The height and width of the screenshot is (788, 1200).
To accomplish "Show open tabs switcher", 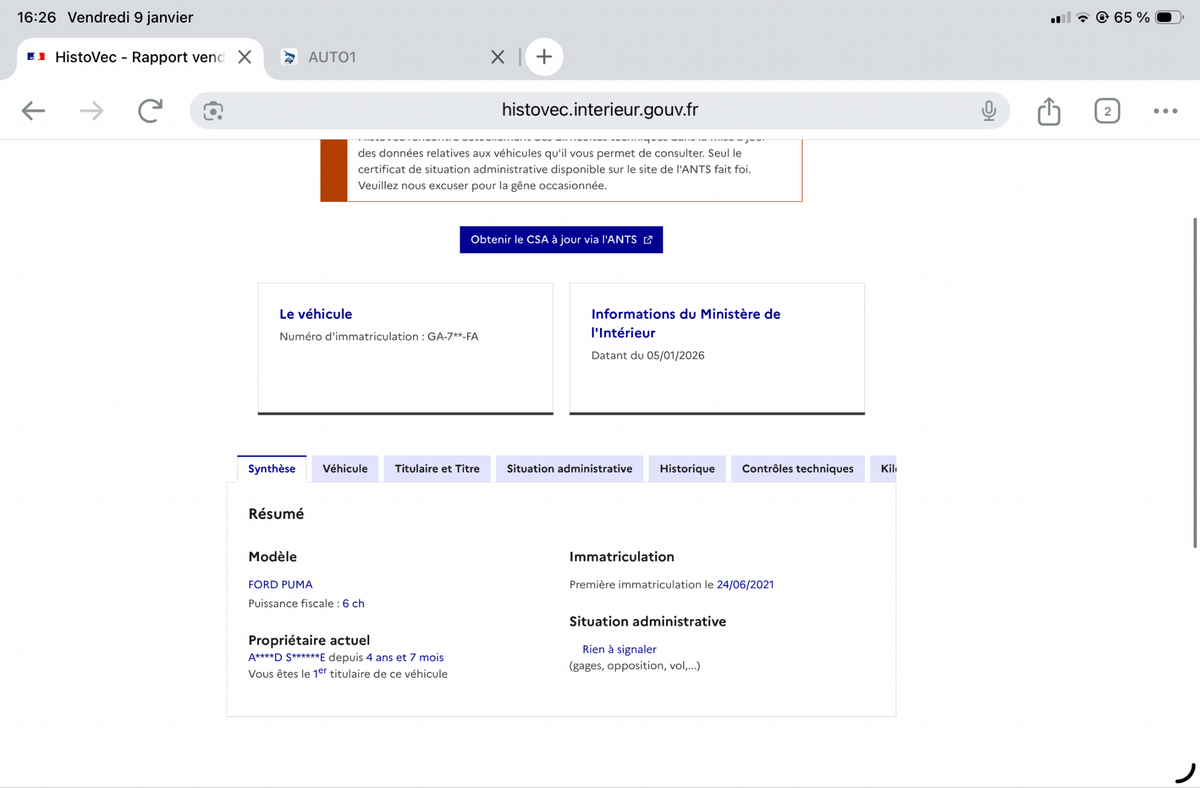I will tap(1106, 111).
